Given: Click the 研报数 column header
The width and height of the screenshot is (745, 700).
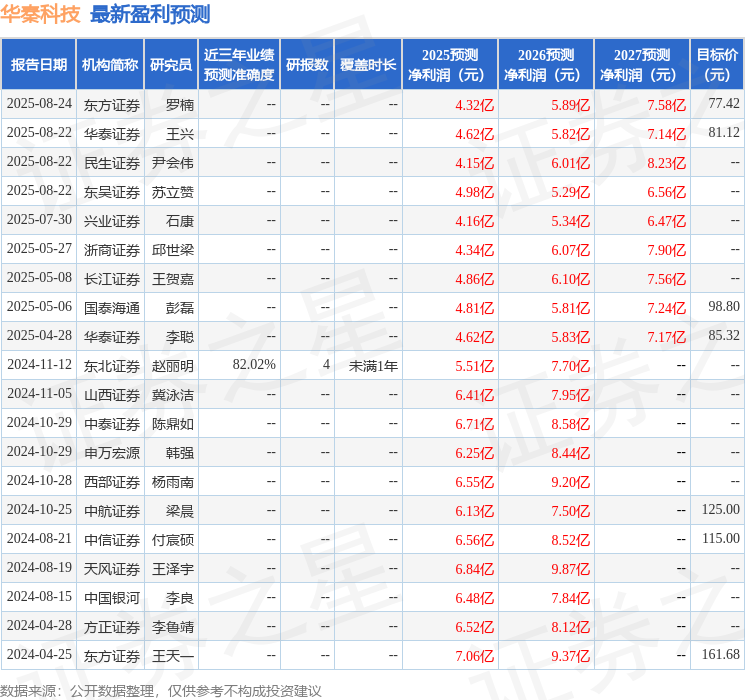Looking at the screenshot, I should click(x=307, y=65).
